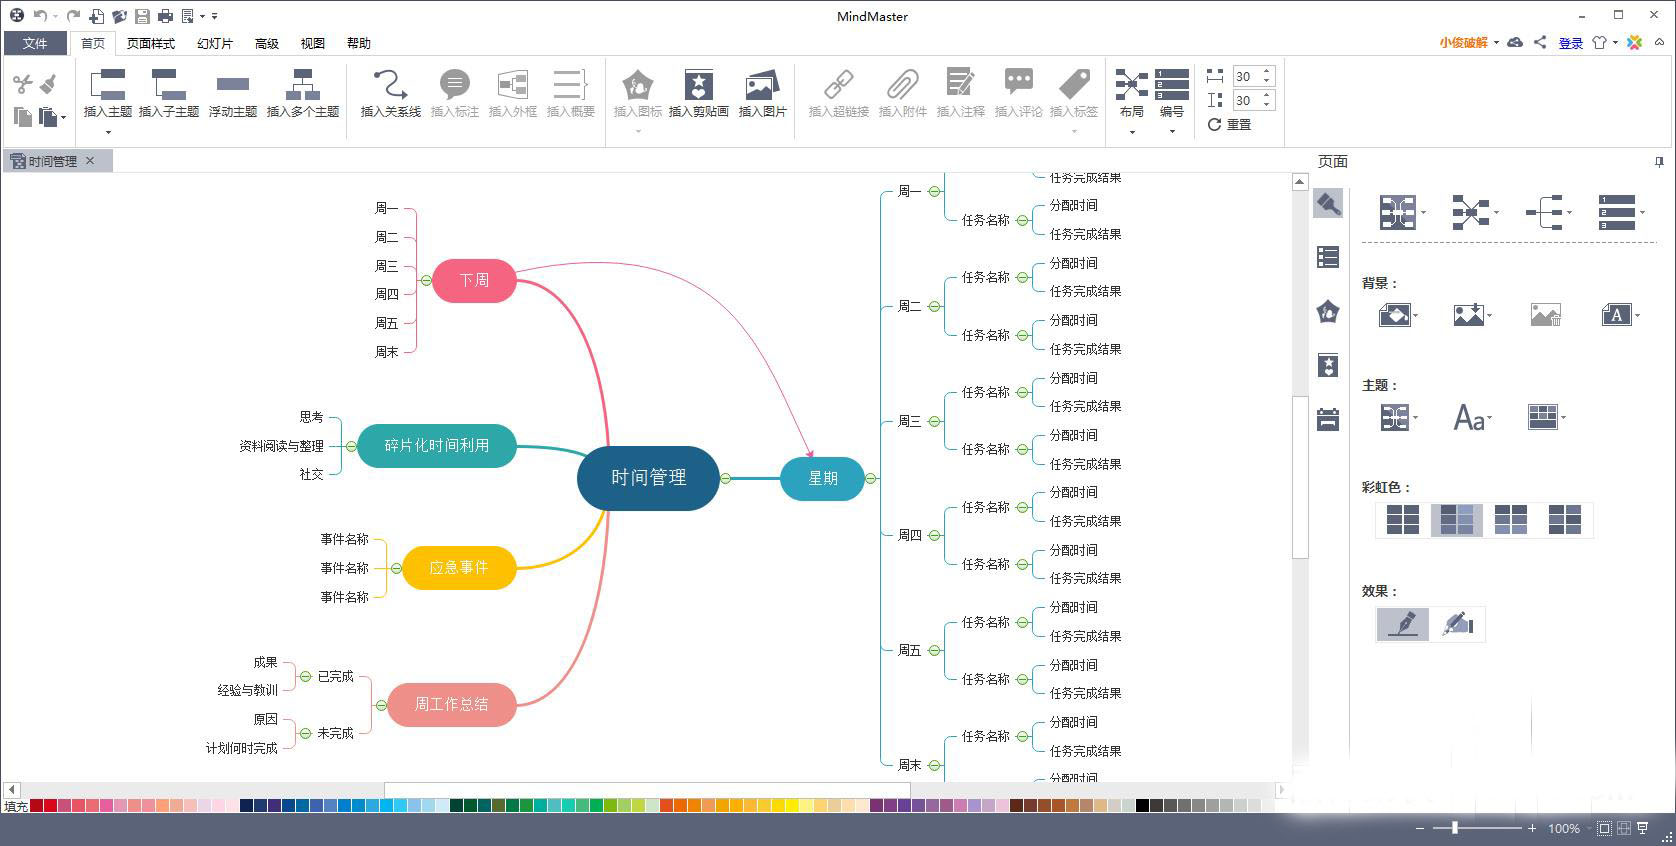Open the theme font Aa dropdown
The height and width of the screenshot is (846, 1676).
tap(1472, 417)
